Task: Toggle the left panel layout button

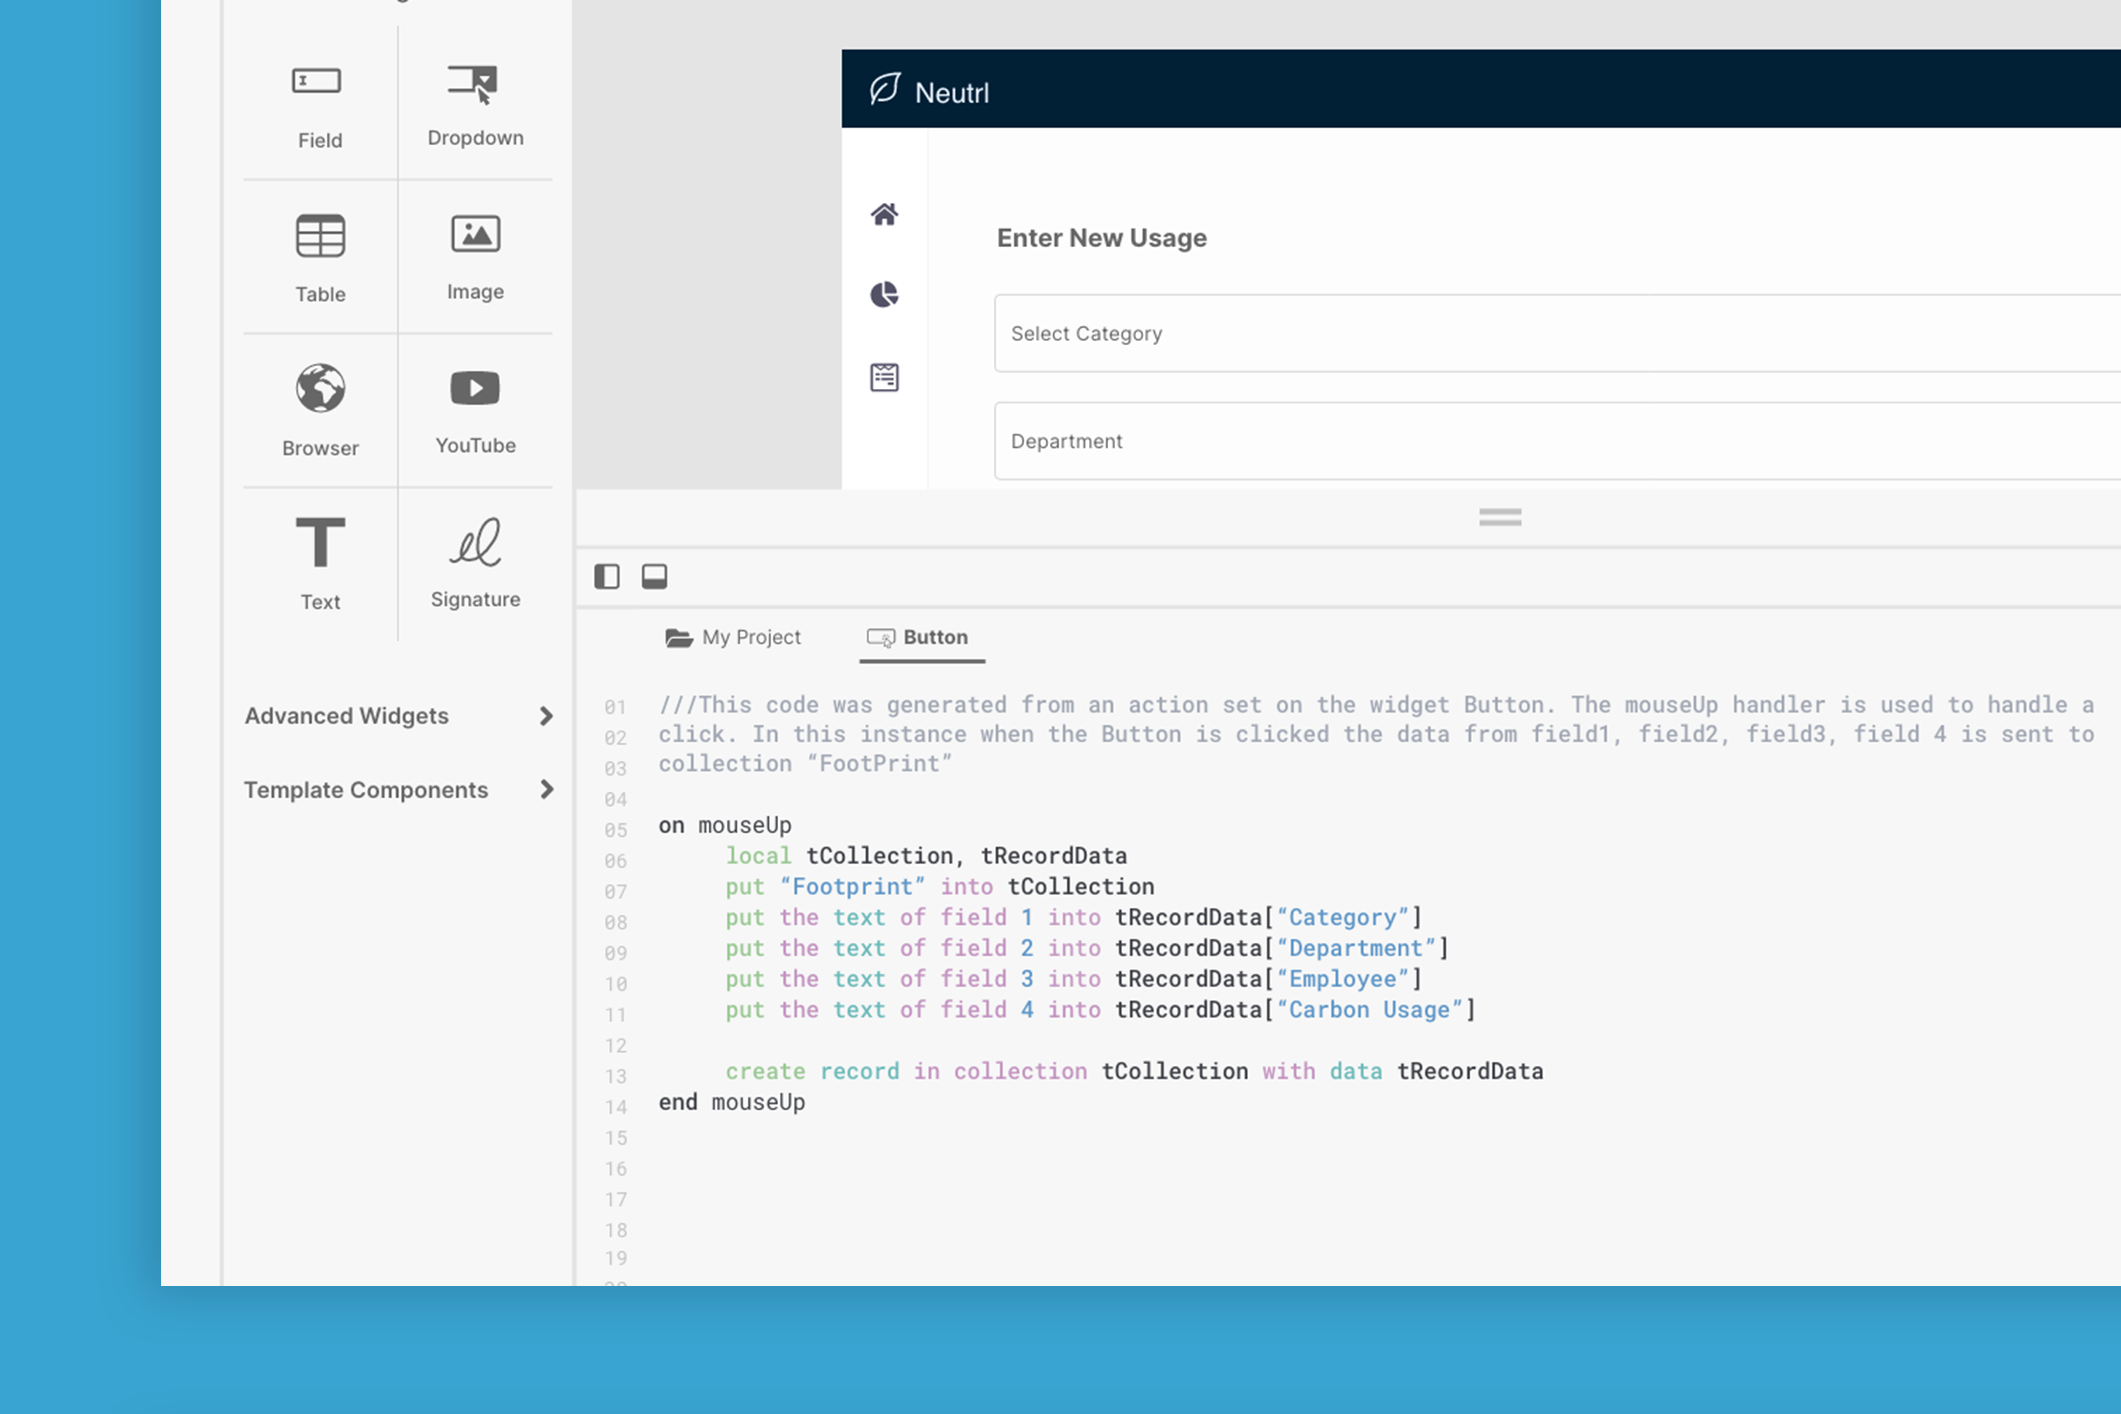Action: [607, 576]
